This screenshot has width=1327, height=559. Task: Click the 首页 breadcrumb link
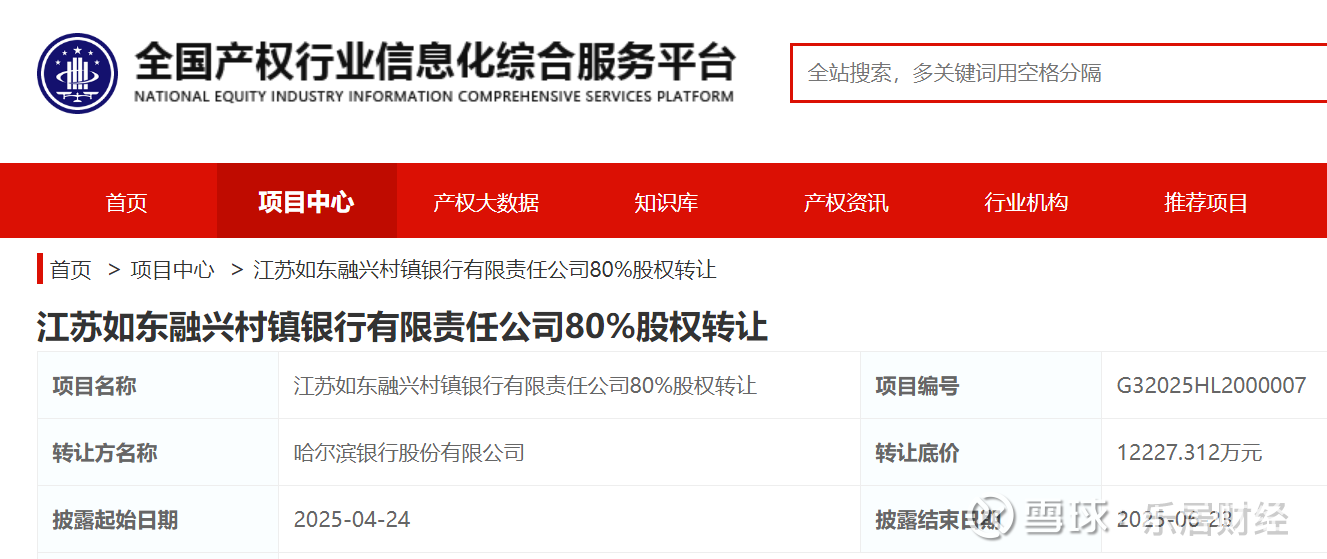tap(71, 270)
